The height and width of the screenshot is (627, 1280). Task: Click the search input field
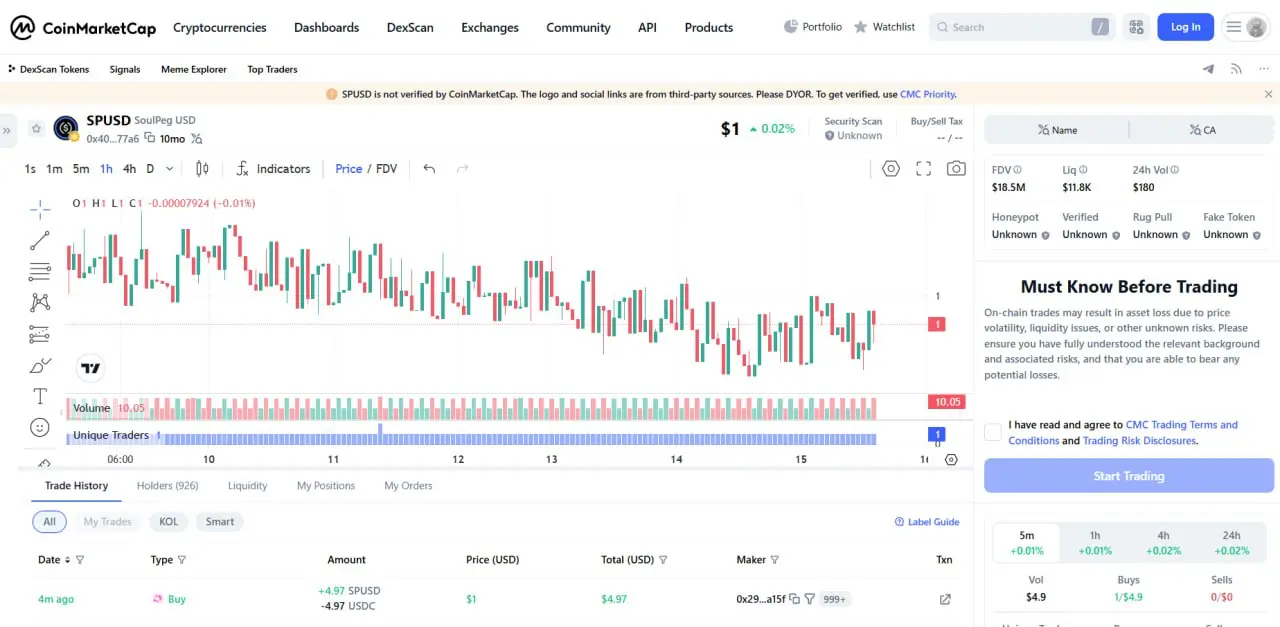[1022, 27]
